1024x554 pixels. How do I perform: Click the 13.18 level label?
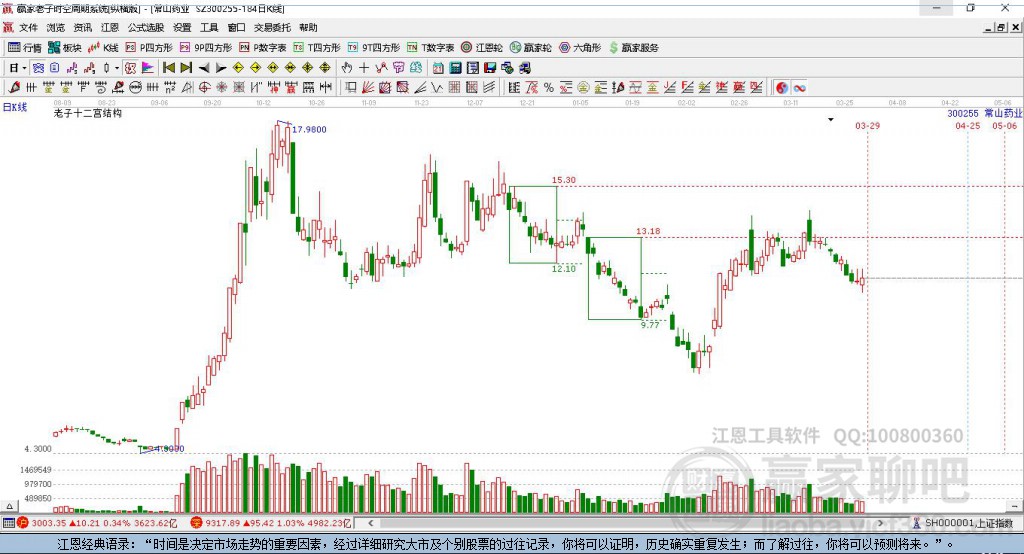[x=648, y=231]
